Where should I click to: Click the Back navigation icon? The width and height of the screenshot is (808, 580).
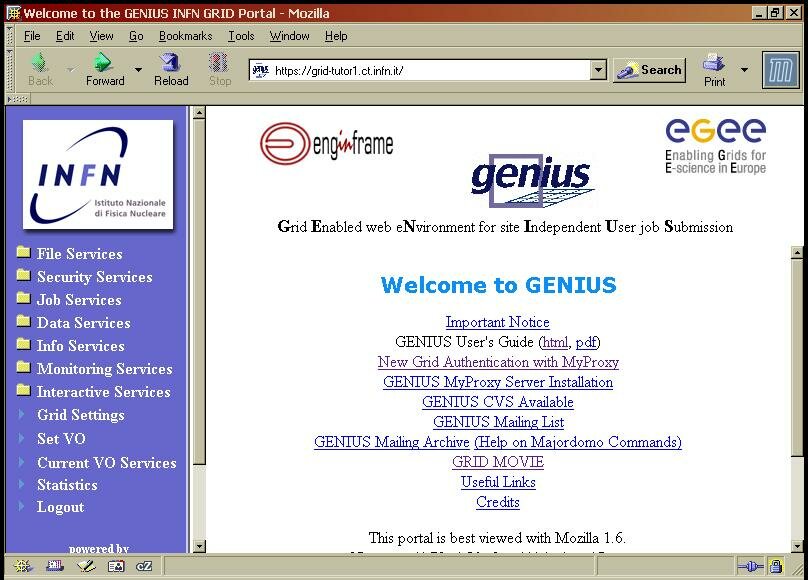[40, 63]
